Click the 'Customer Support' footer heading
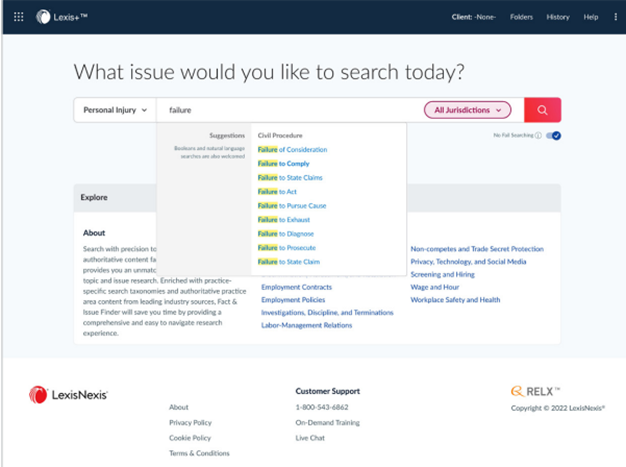626x467 pixels. tap(327, 391)
